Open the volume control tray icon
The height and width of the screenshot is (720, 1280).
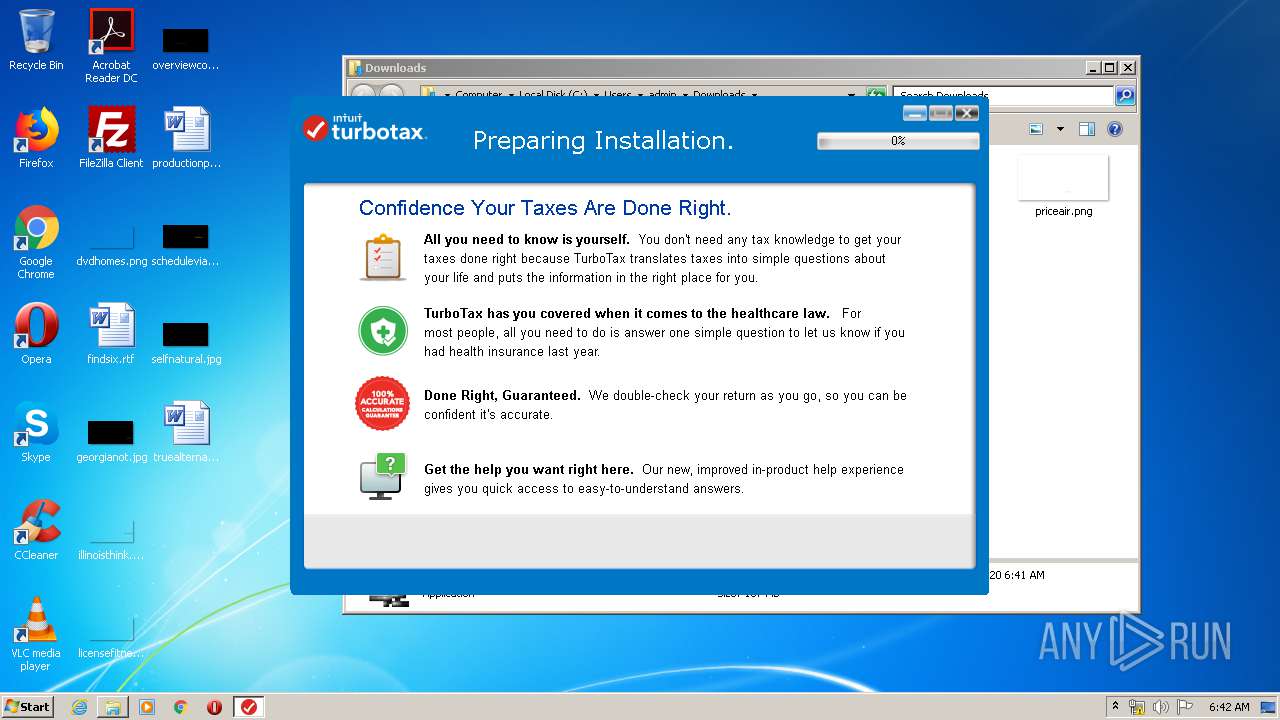(x=1161, y=707)
